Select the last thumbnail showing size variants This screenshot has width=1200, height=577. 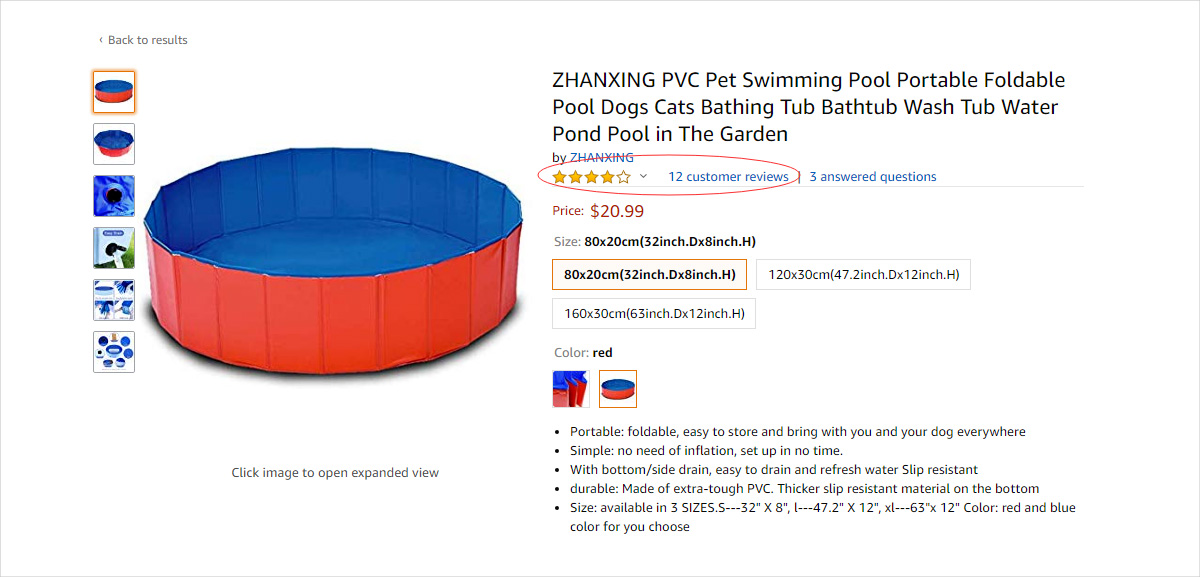(x=114, y=352)
